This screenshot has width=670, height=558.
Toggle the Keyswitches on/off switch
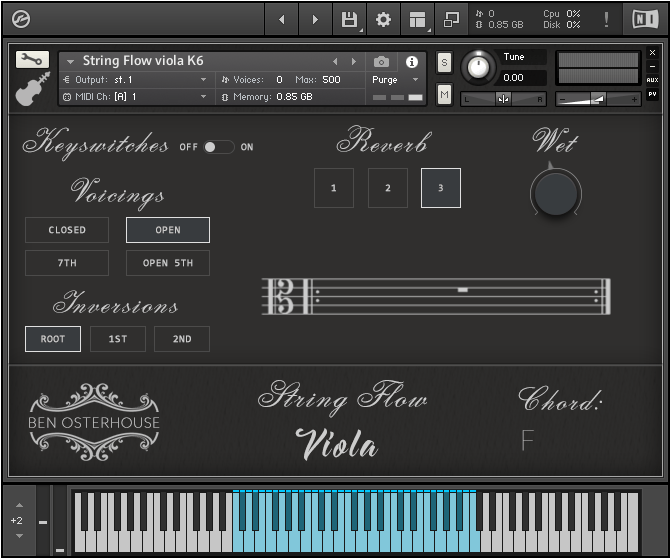point(219,147)
